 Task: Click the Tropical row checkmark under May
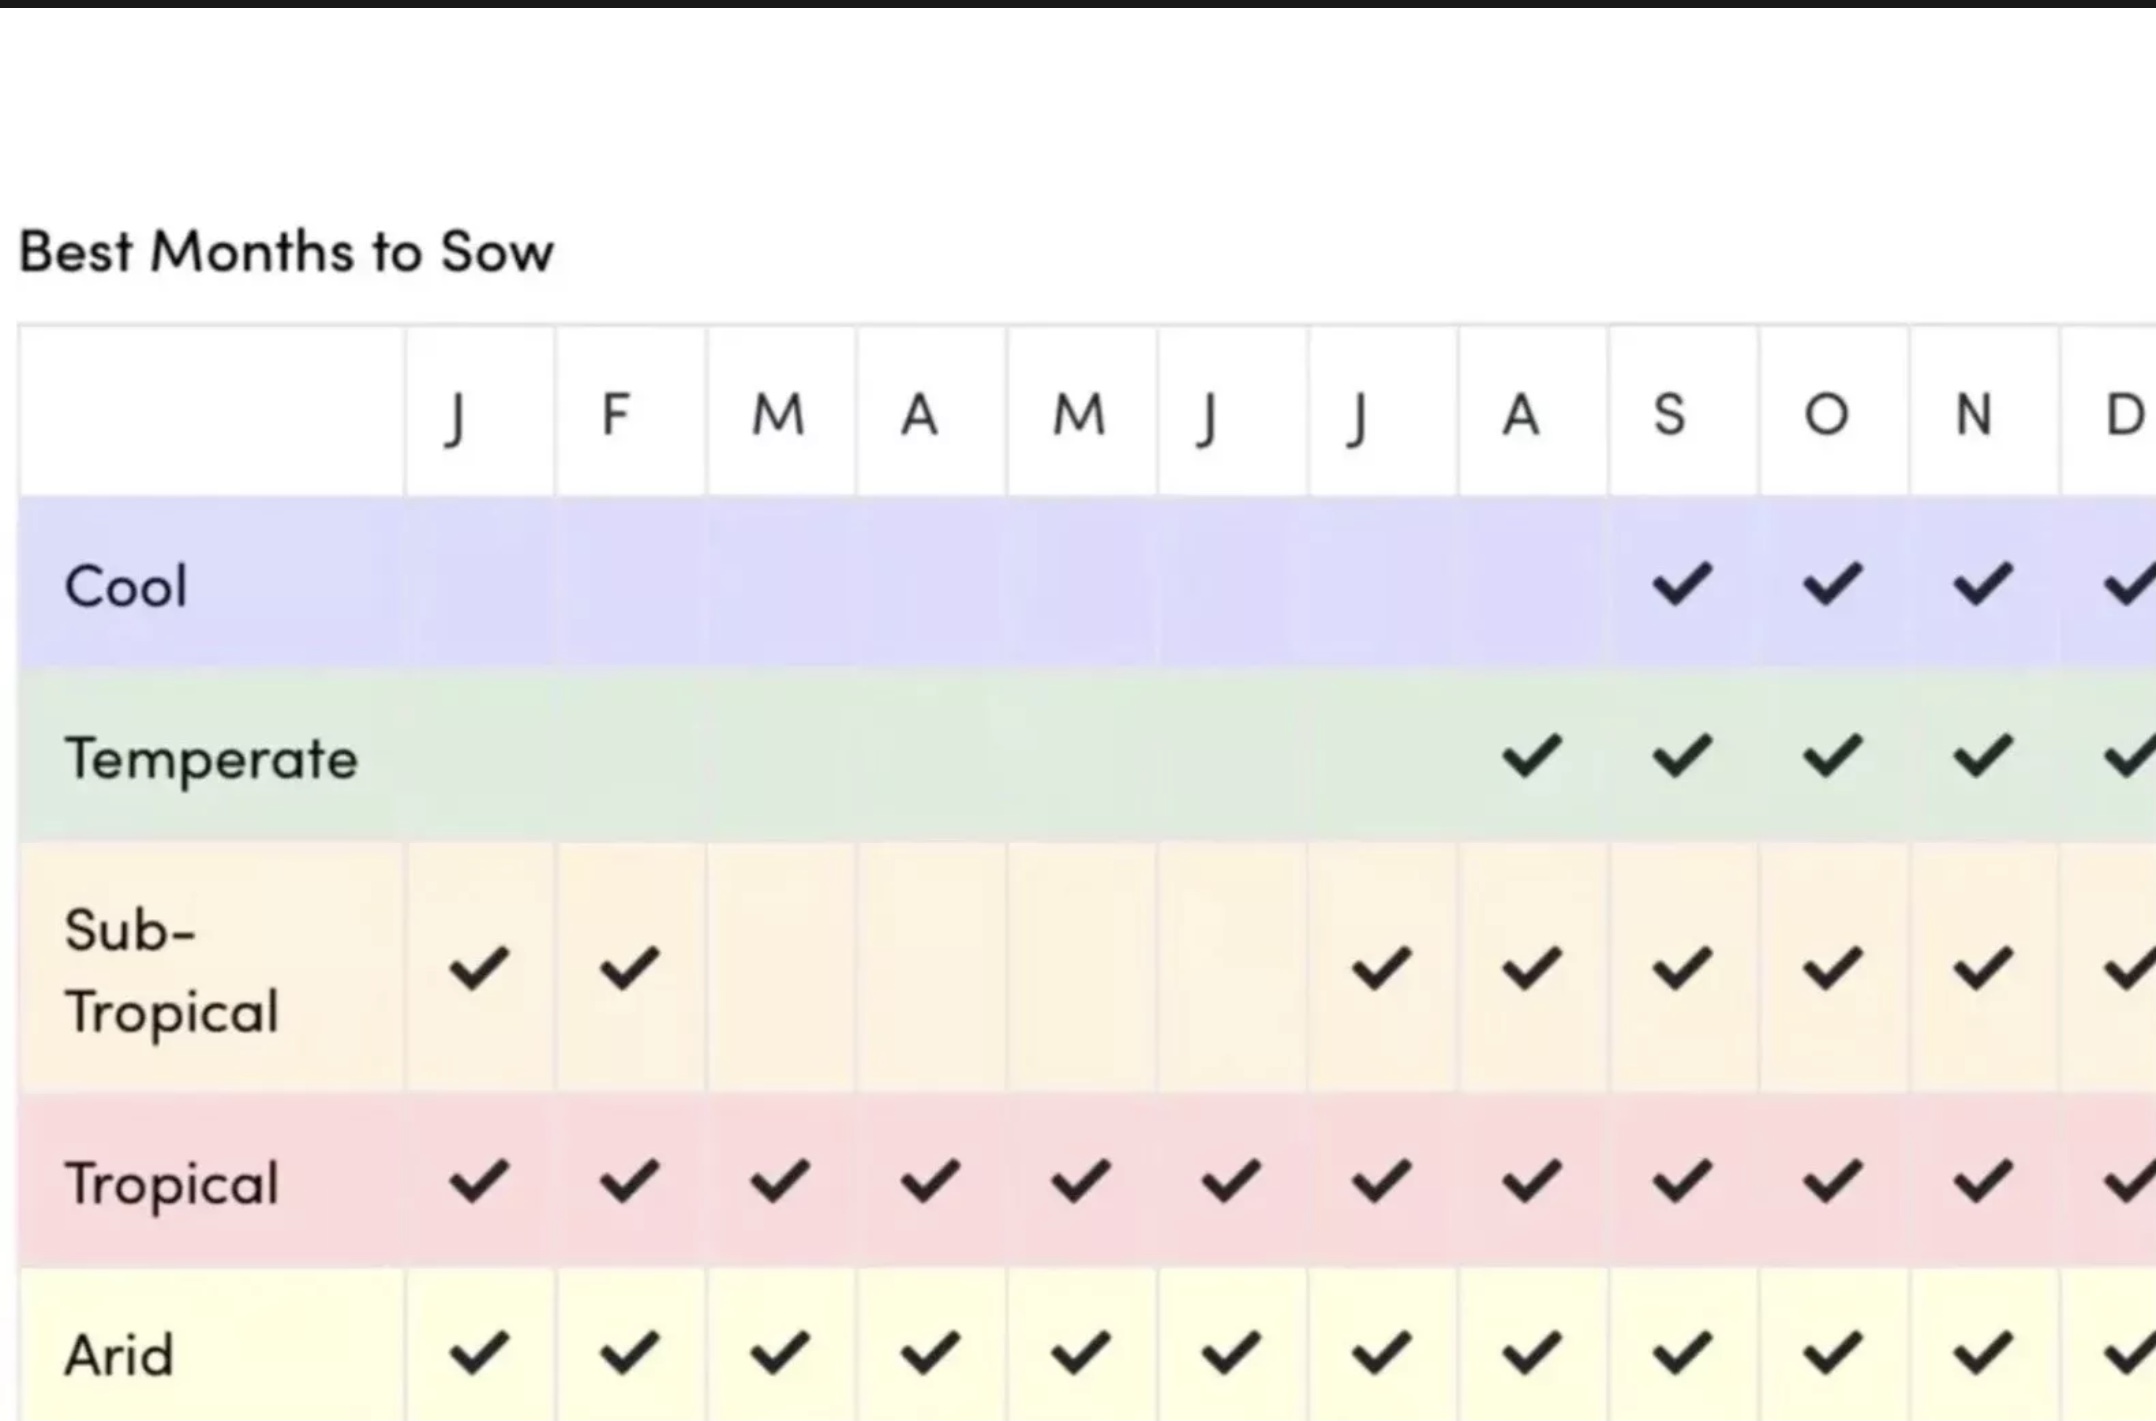[1081, 1181]
